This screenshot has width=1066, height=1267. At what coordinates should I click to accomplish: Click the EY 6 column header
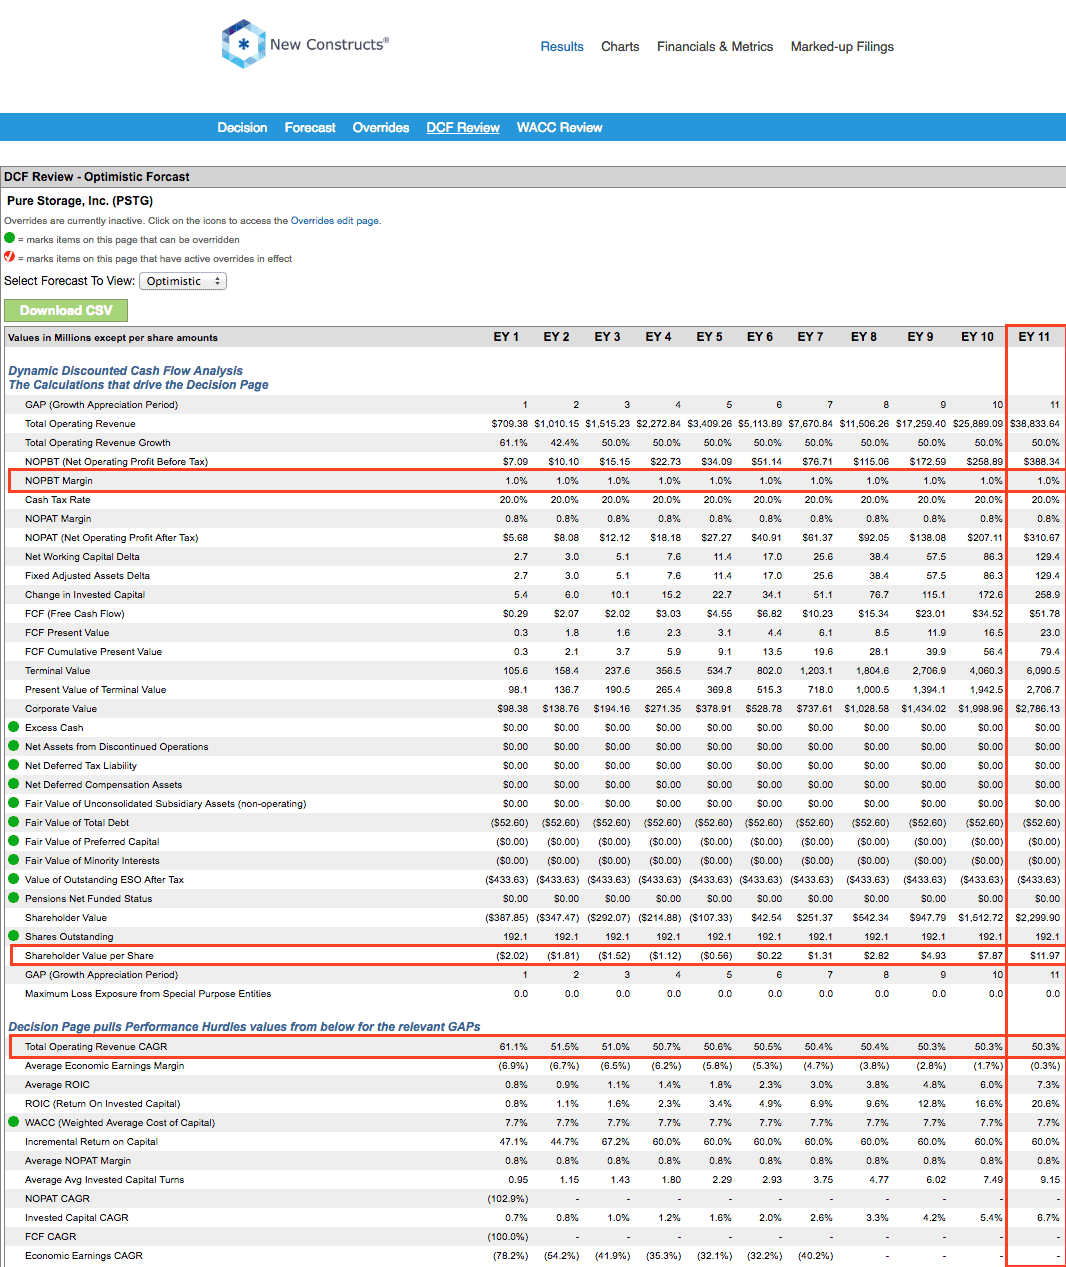click(x=760, y=337)
